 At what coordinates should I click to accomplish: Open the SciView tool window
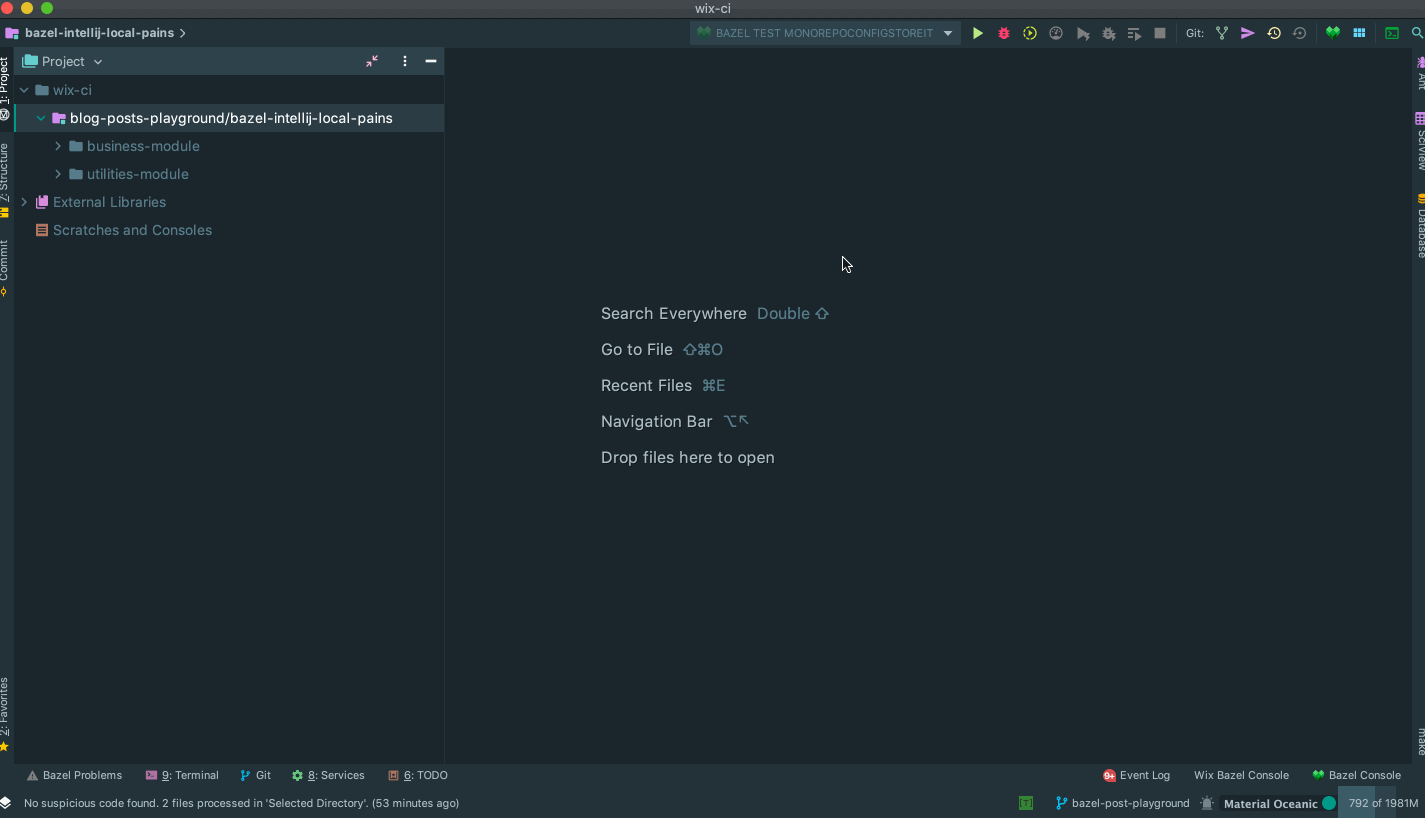(x=1420, y=141)
